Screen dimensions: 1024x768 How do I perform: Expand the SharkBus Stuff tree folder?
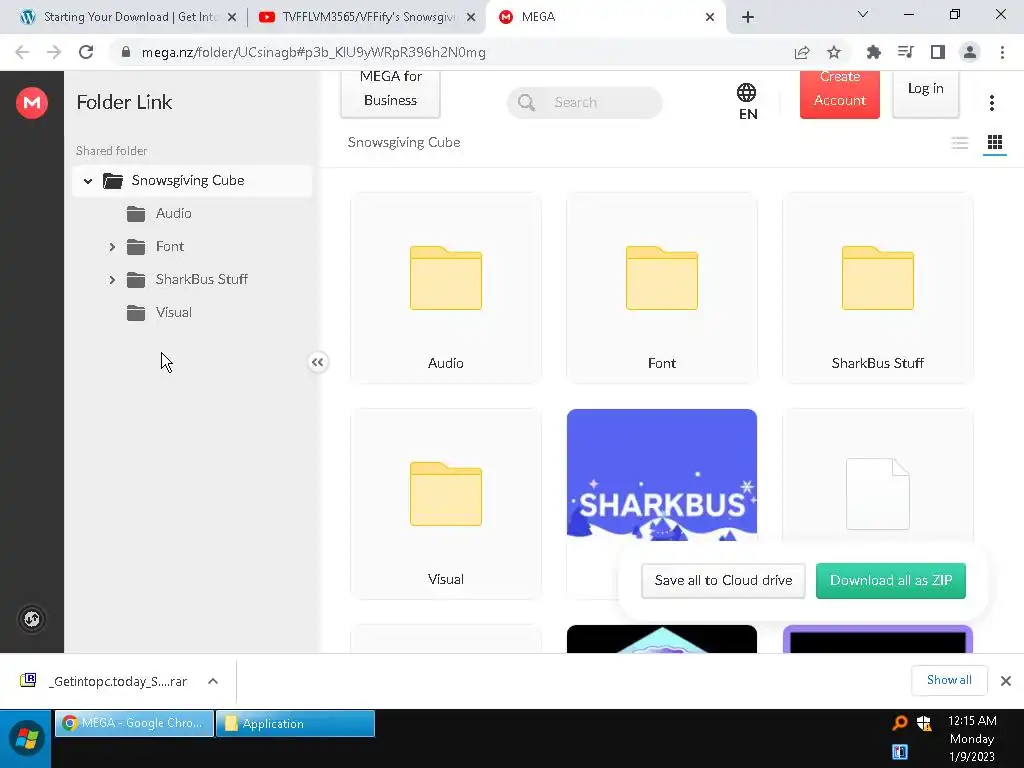(x=112, y=280)
